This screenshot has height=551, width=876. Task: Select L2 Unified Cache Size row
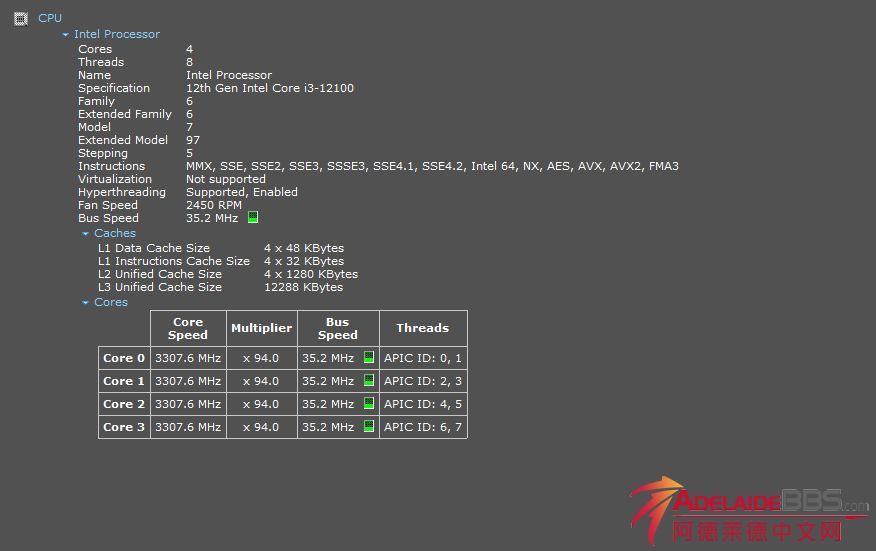coord(228,274)
